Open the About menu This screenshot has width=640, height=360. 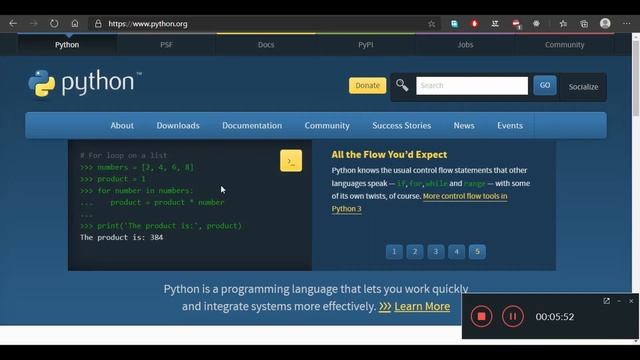click(x=122, y=126)
